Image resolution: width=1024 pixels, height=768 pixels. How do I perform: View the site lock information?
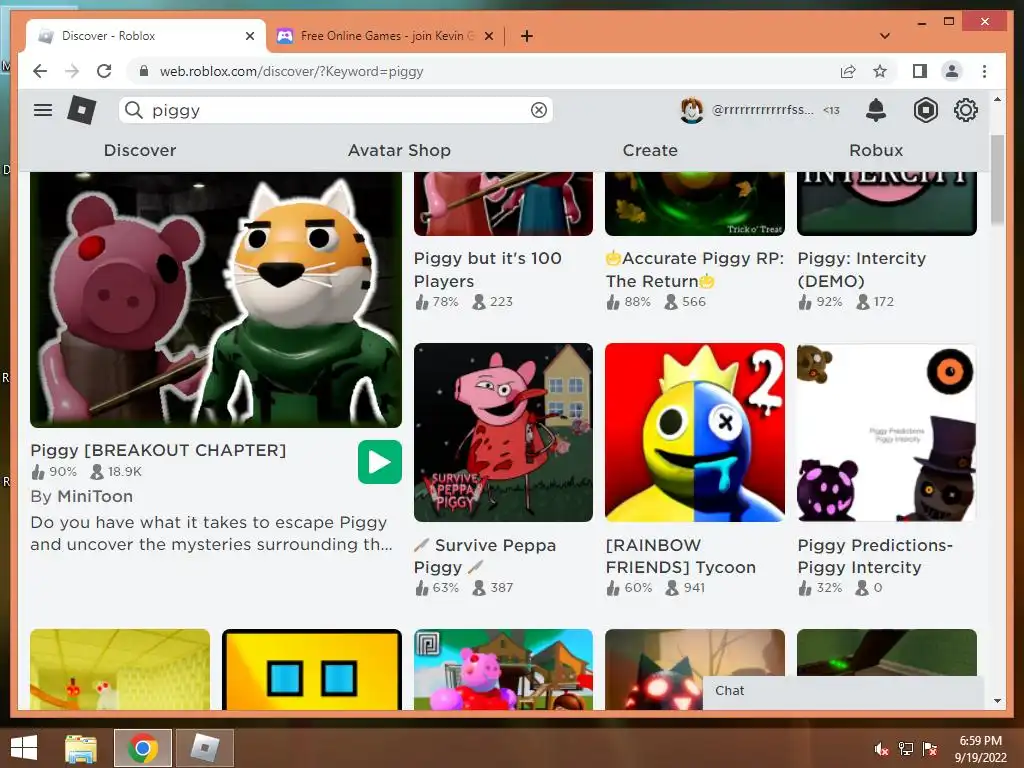tap(144, 71)
